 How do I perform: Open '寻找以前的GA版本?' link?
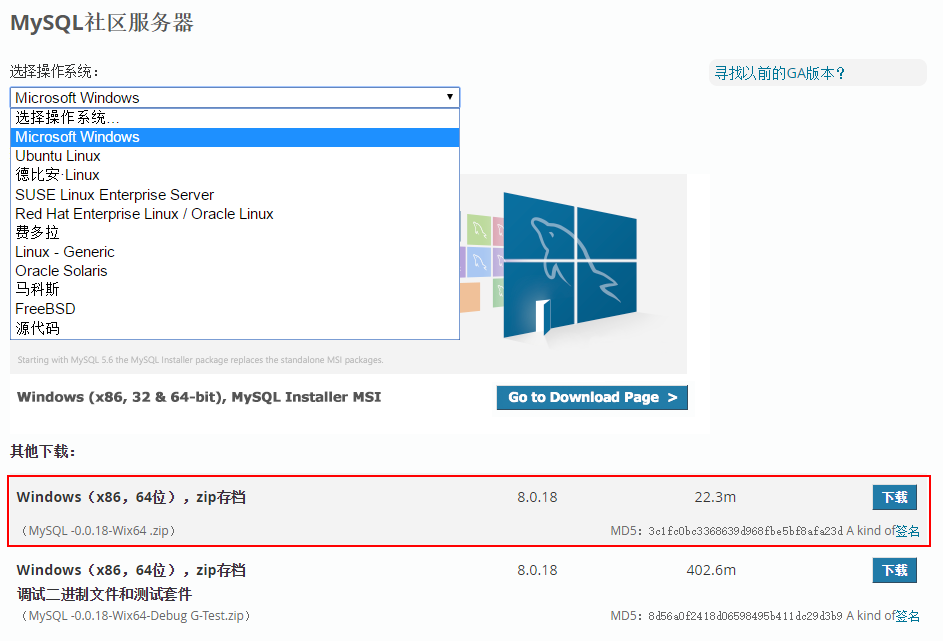pyautogui.click(x=779, y=73)
